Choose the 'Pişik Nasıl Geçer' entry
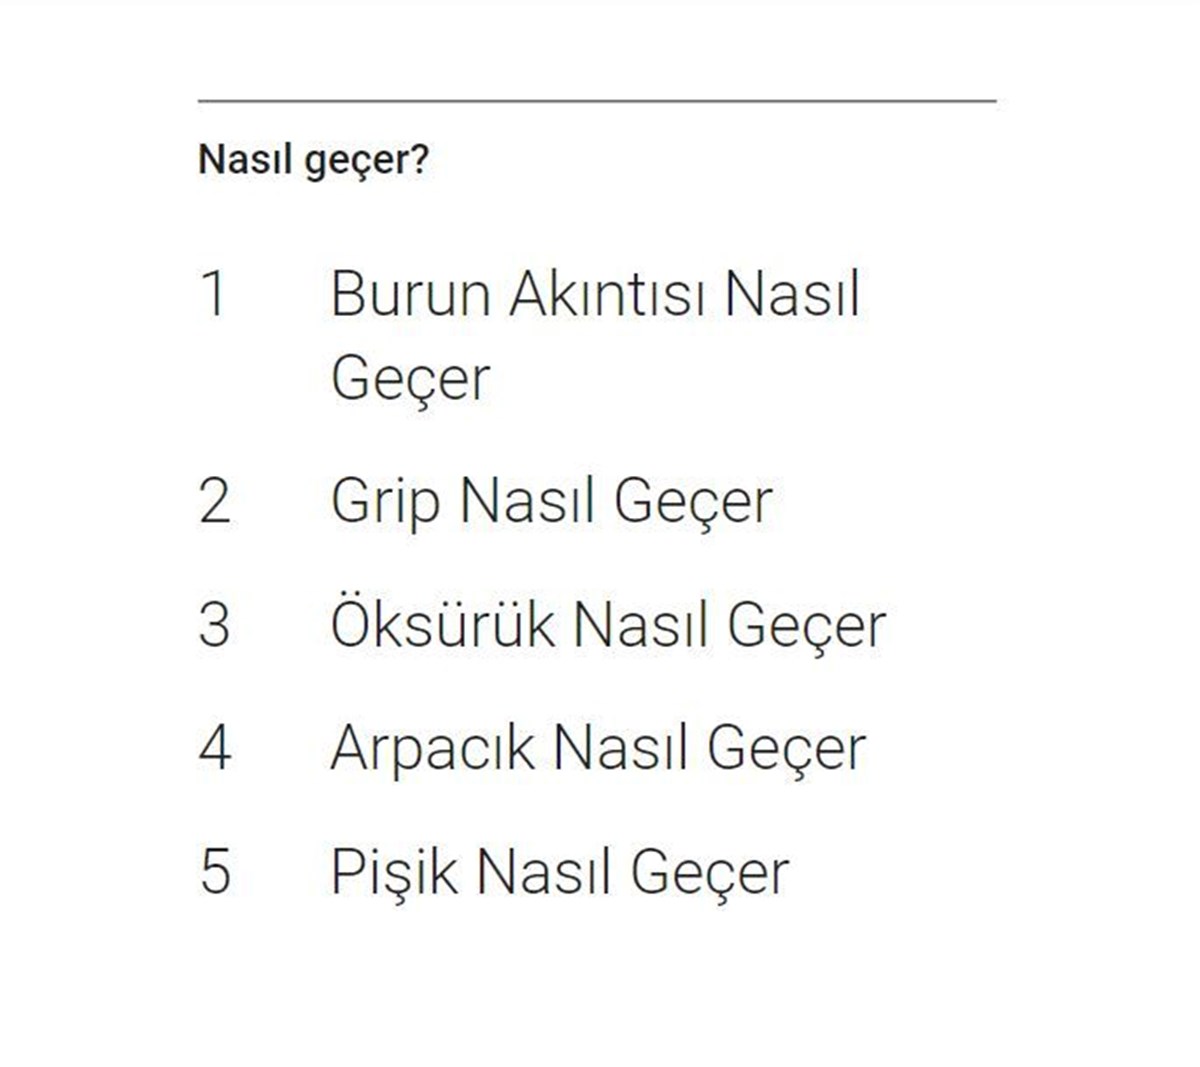 [560, 871]
